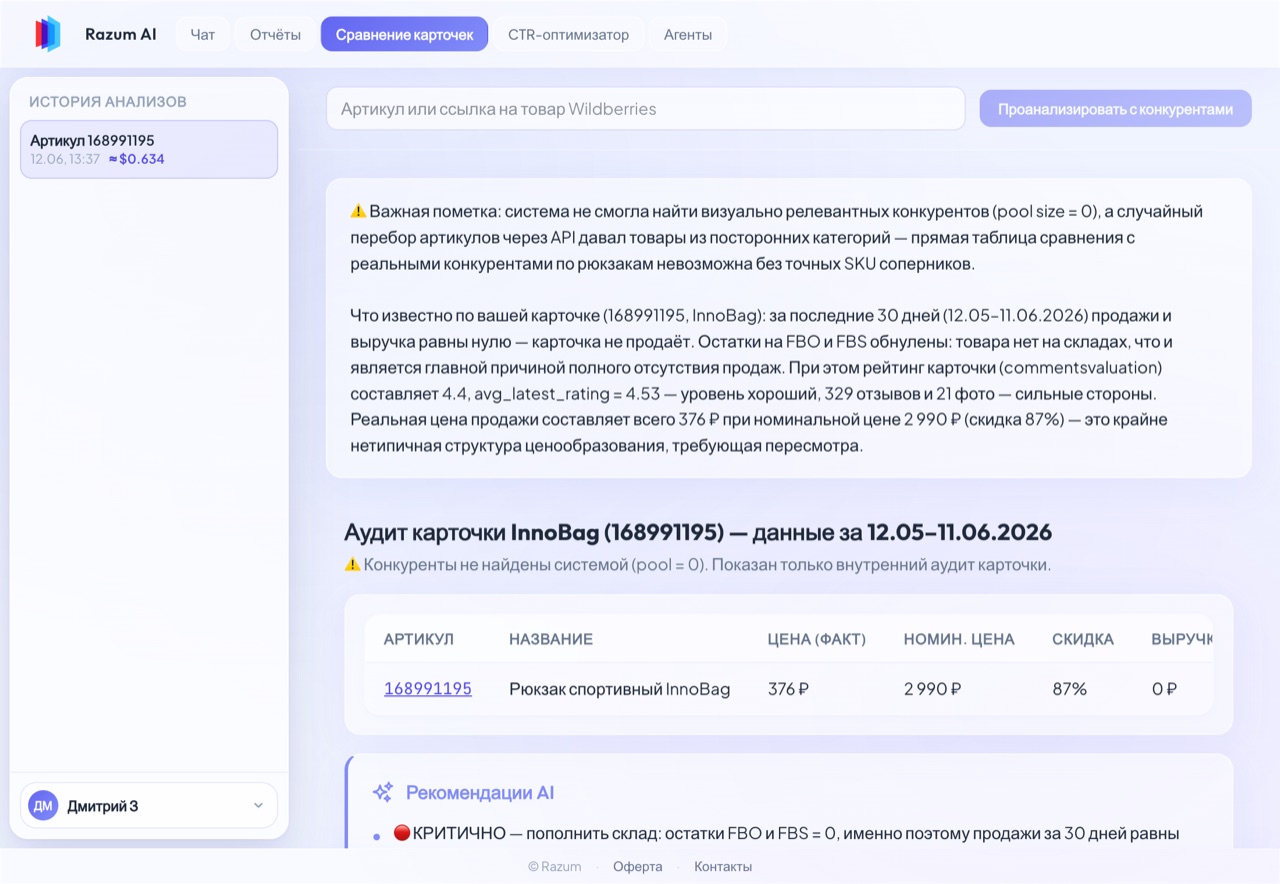Screen dimensions: 1280x884
Task: Open the CTR-оптимизатор tab
Action: pos(568,34)
